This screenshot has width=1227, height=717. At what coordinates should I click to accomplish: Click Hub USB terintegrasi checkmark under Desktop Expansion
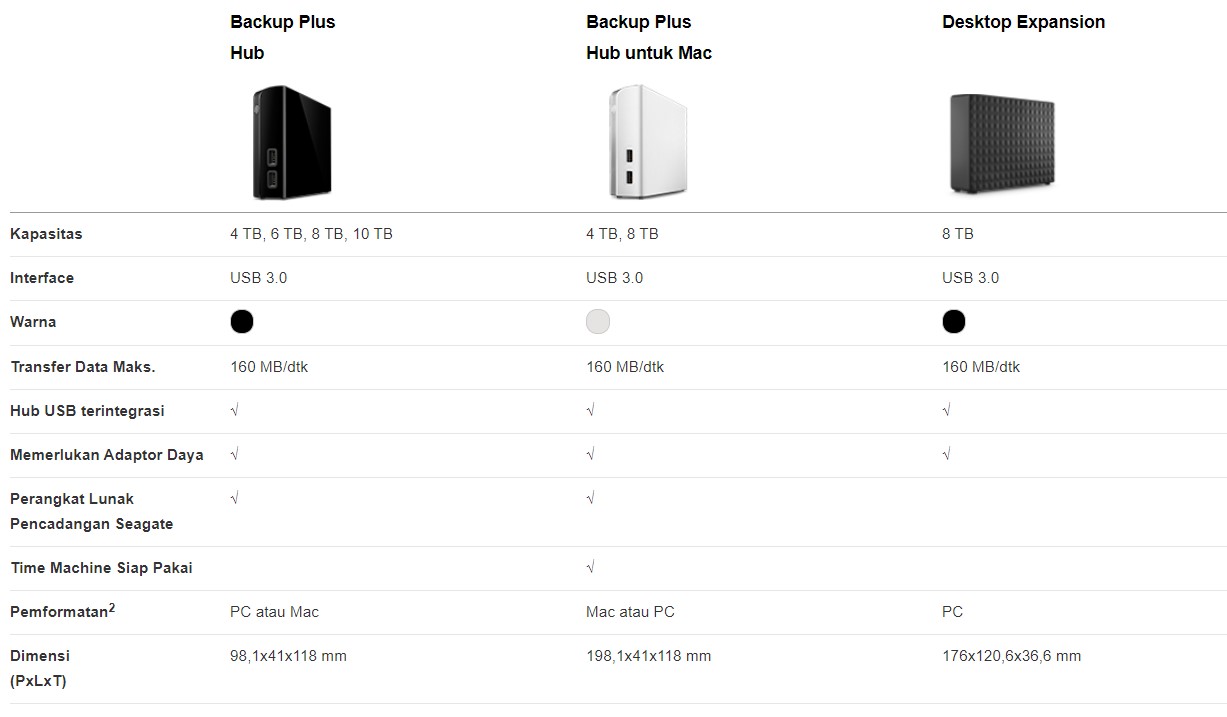point(946,410)
